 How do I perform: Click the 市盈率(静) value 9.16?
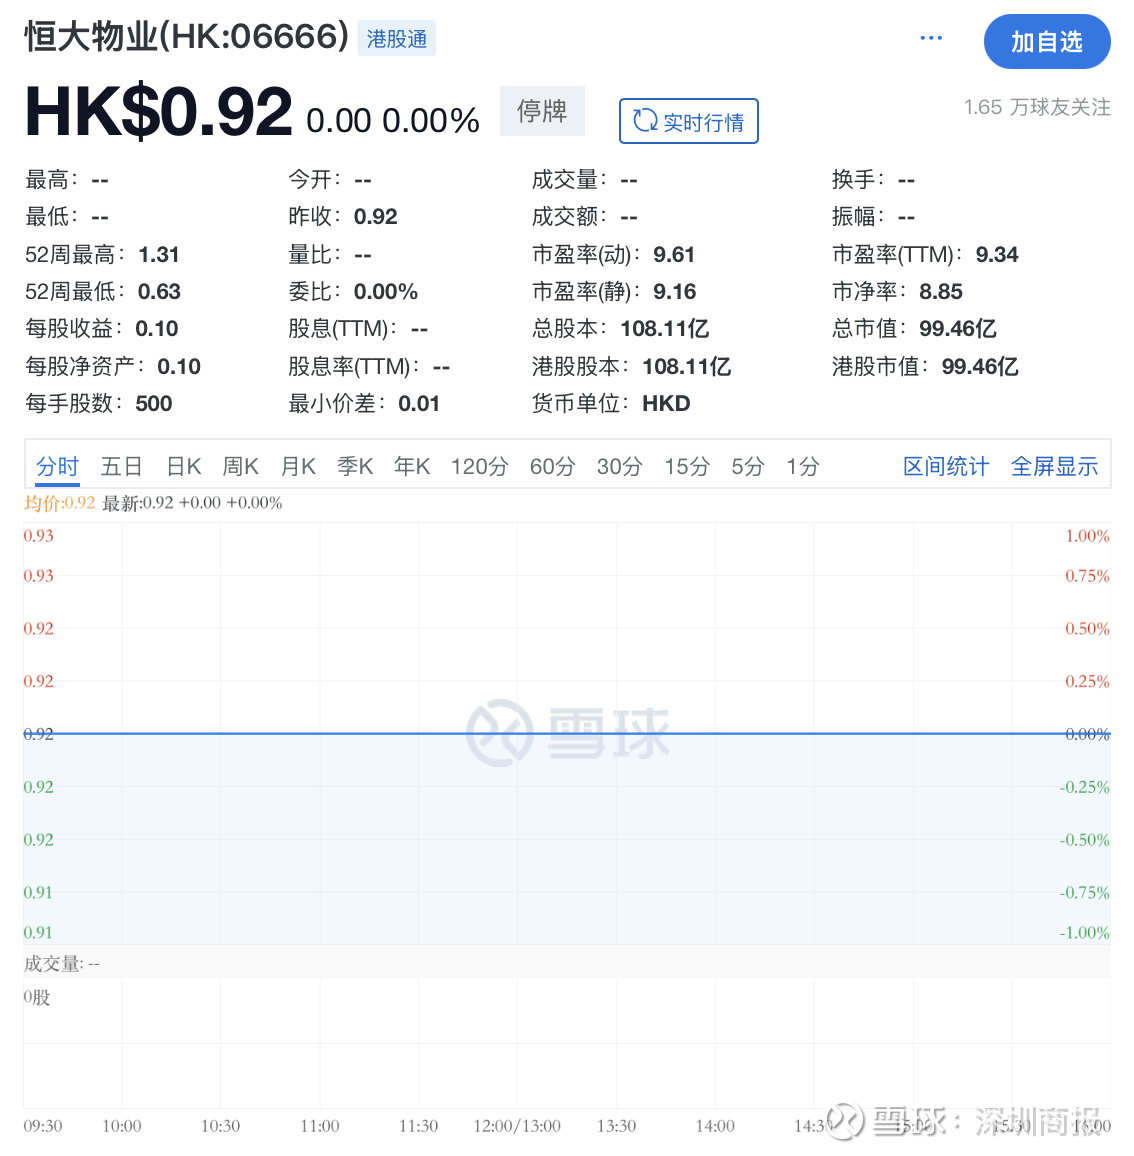coord(675,292)
